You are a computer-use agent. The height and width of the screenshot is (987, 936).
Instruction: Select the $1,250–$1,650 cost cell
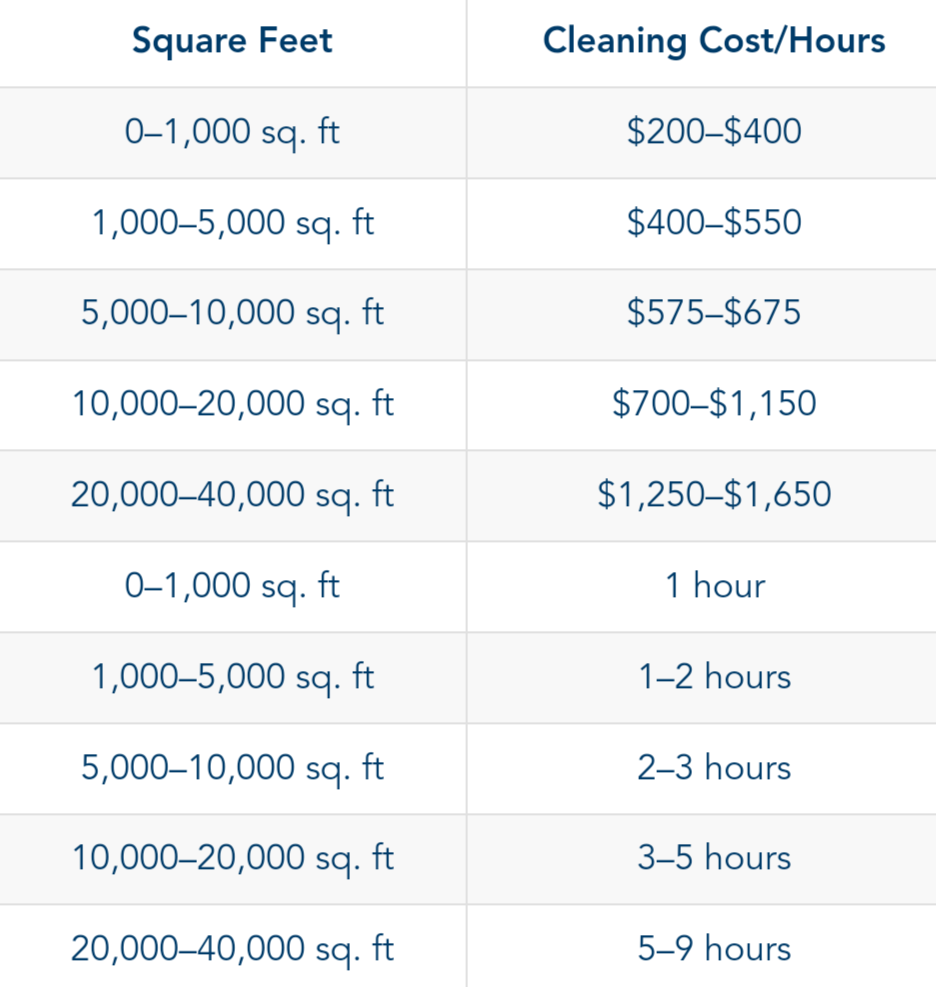[x=714, y=495]
